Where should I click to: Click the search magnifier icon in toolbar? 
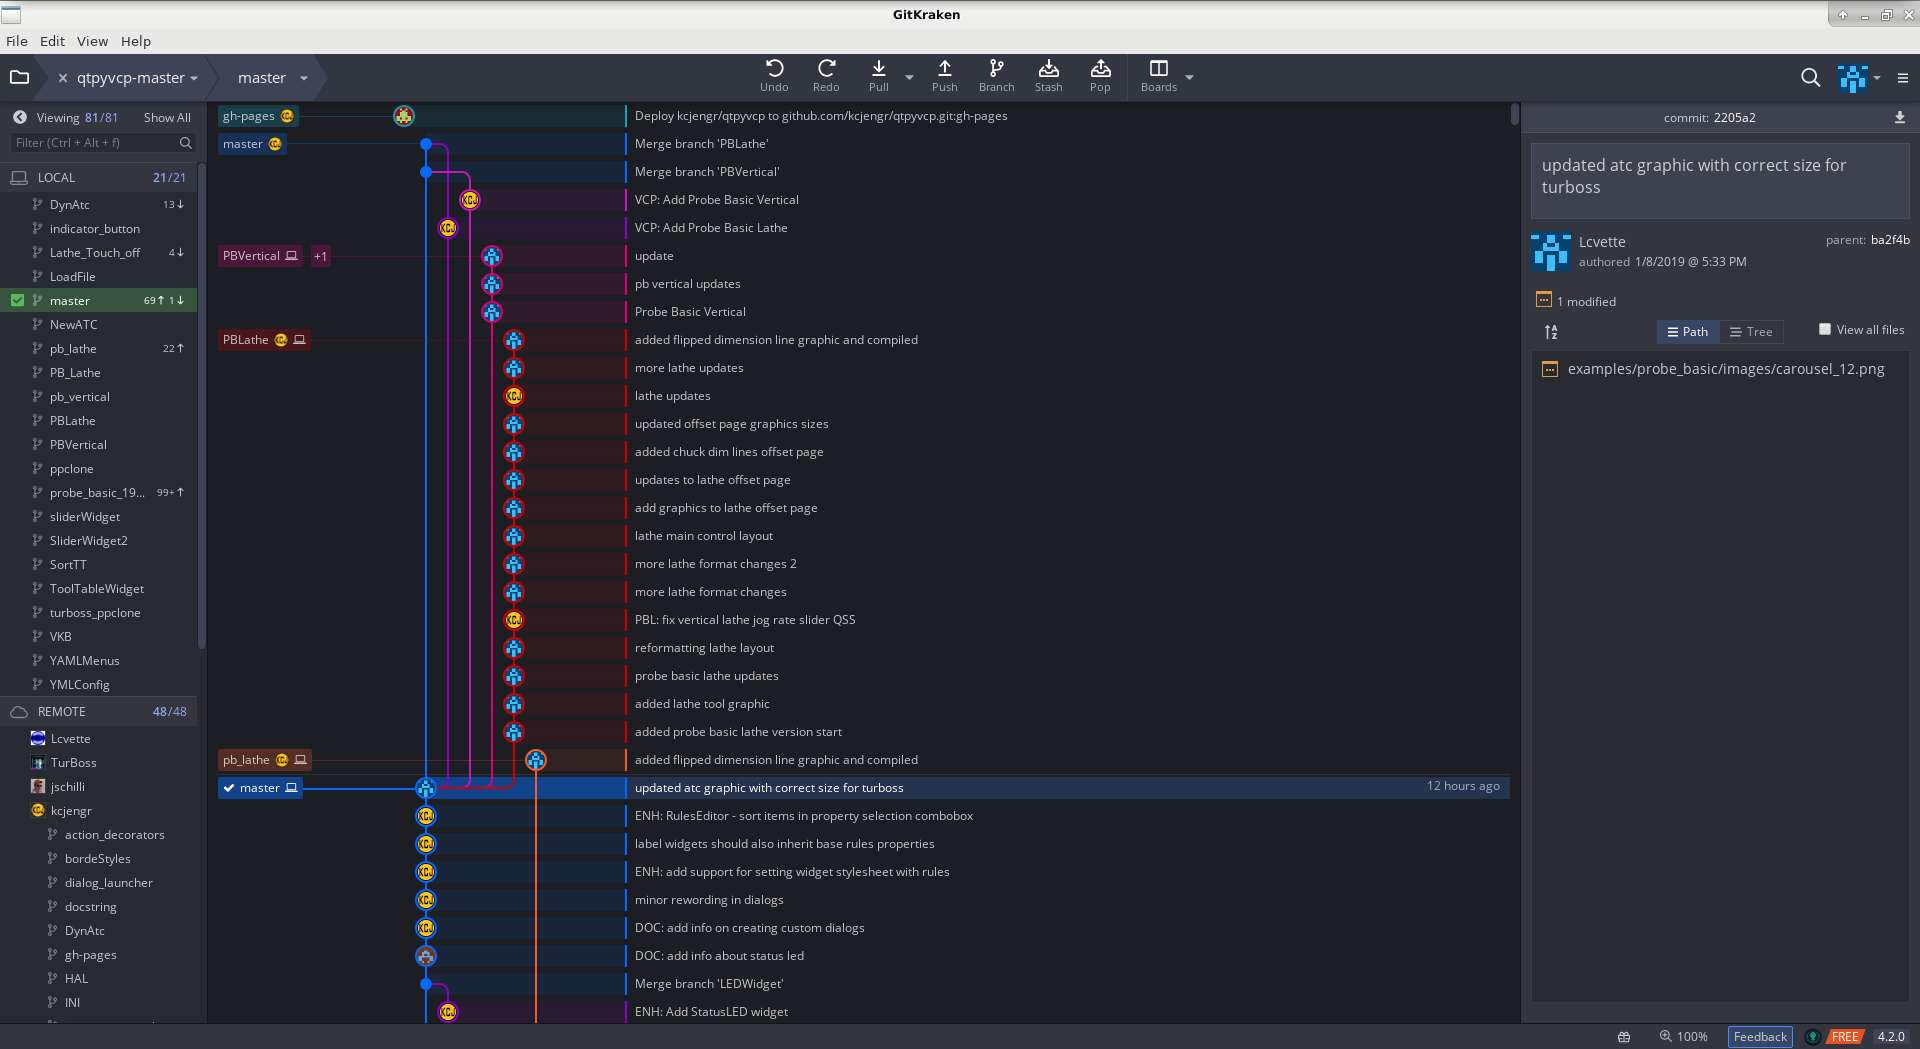click(x=1810, y=77)
